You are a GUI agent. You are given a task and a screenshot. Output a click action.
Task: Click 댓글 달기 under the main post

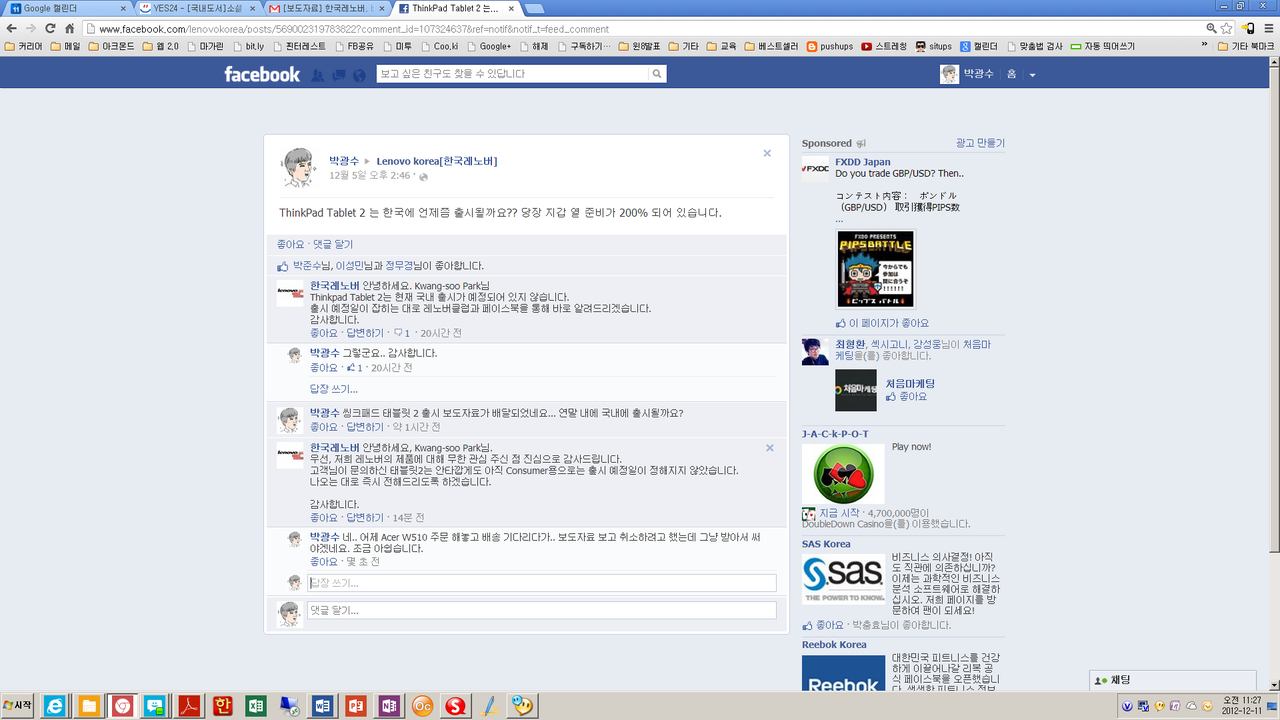tap(333, 244)
